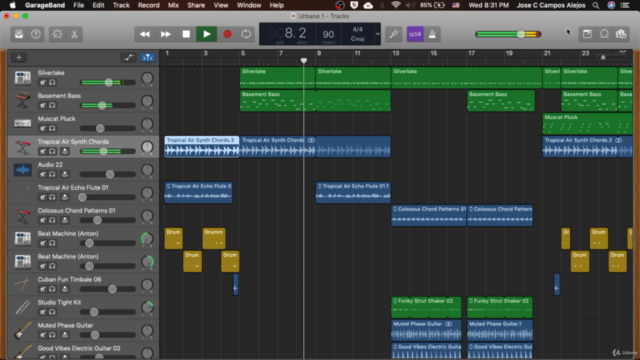Toggle the Cycle loop mode
Viewport: 640px width, 360px height.
pos(246,34)
